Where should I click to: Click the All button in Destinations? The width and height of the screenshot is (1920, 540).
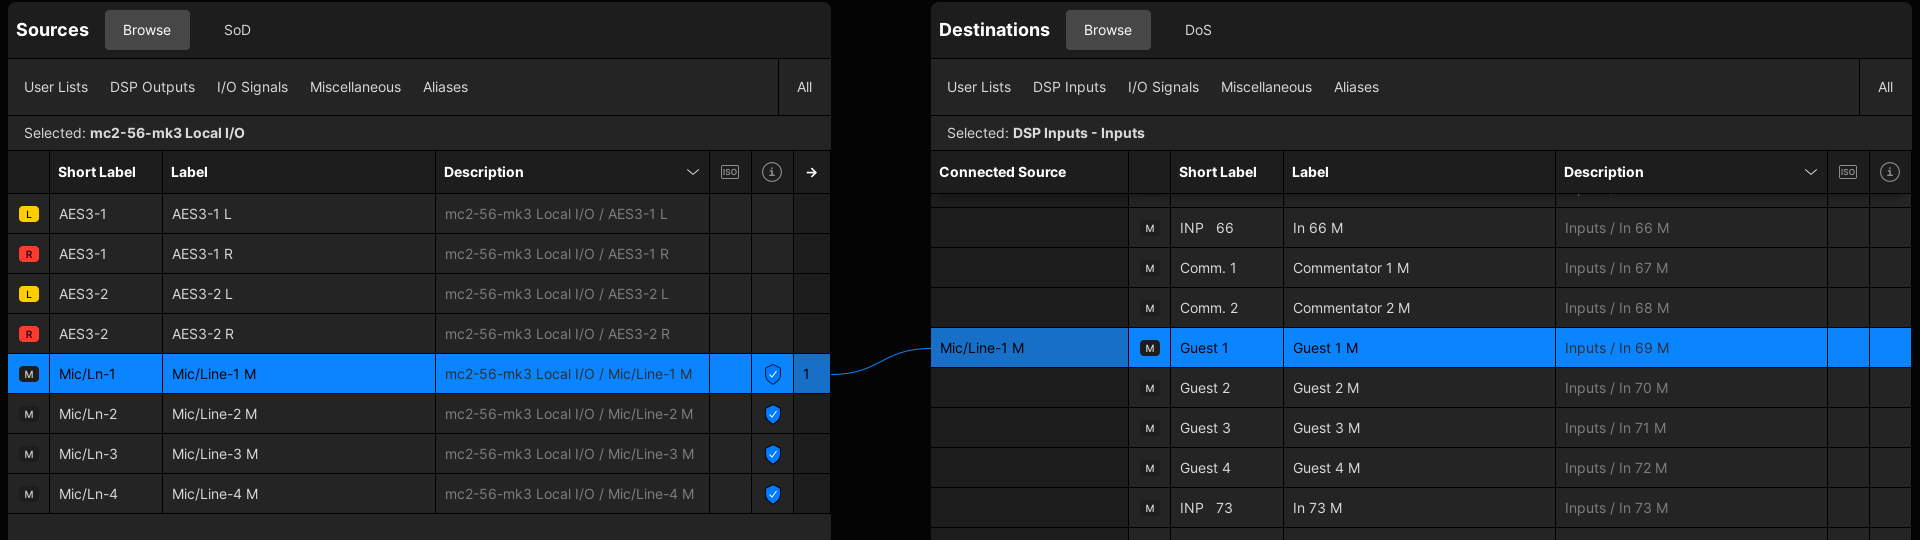pos(1885,87)
